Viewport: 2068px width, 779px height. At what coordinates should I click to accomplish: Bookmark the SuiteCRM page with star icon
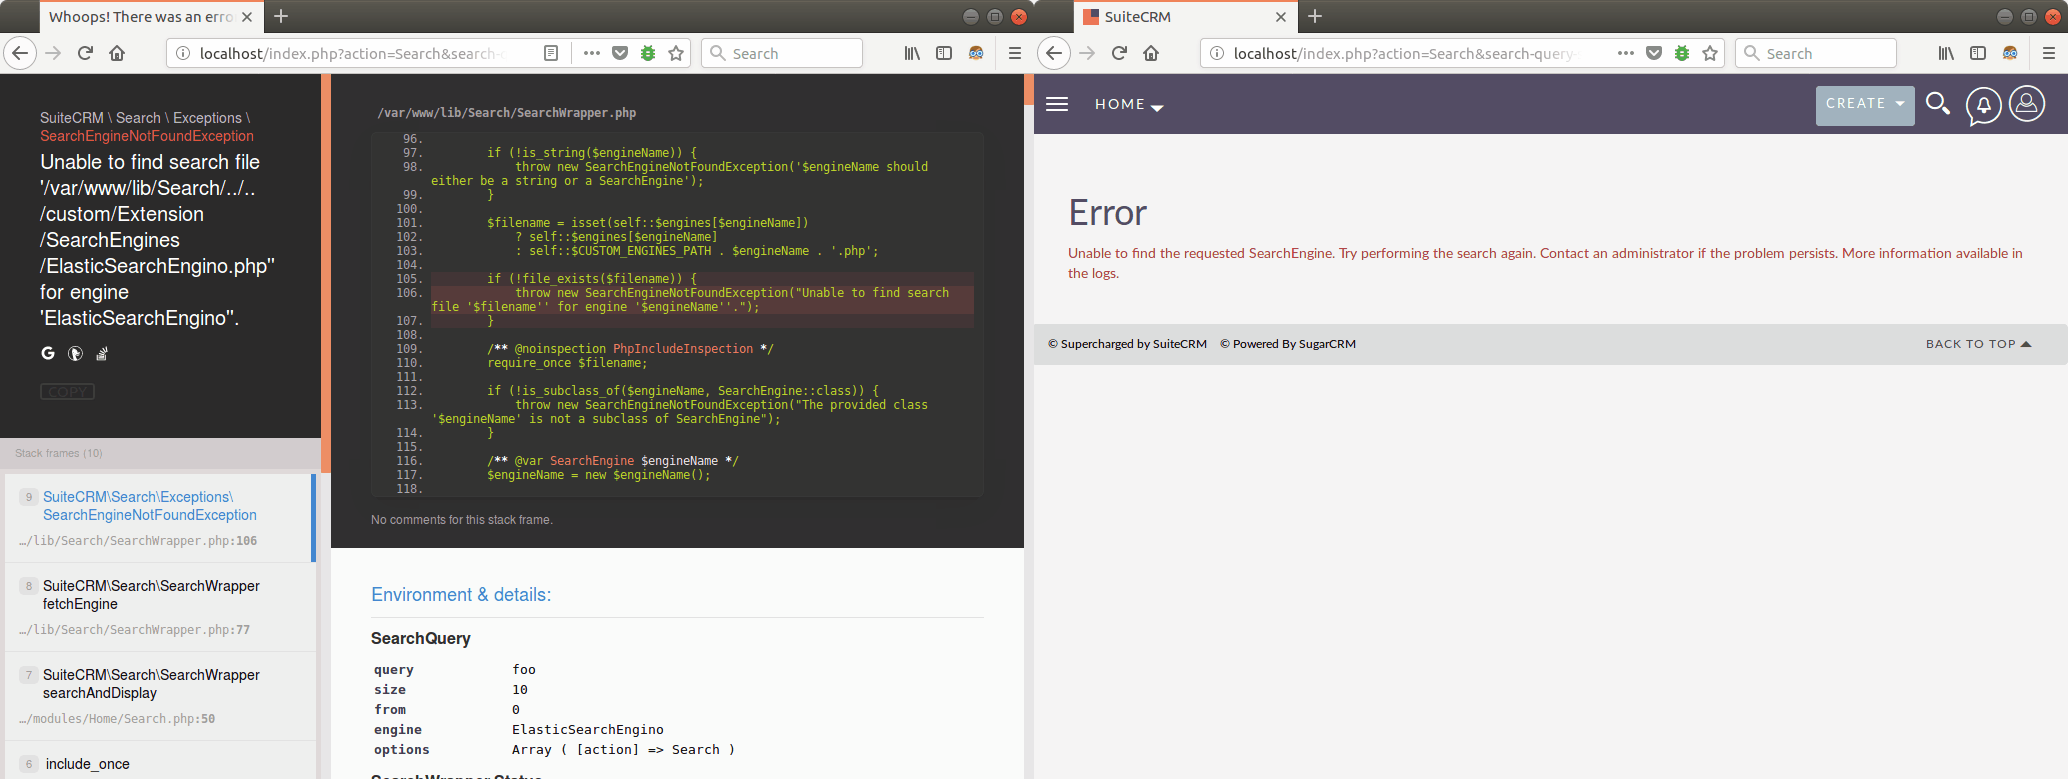(x=1710, y=53)
